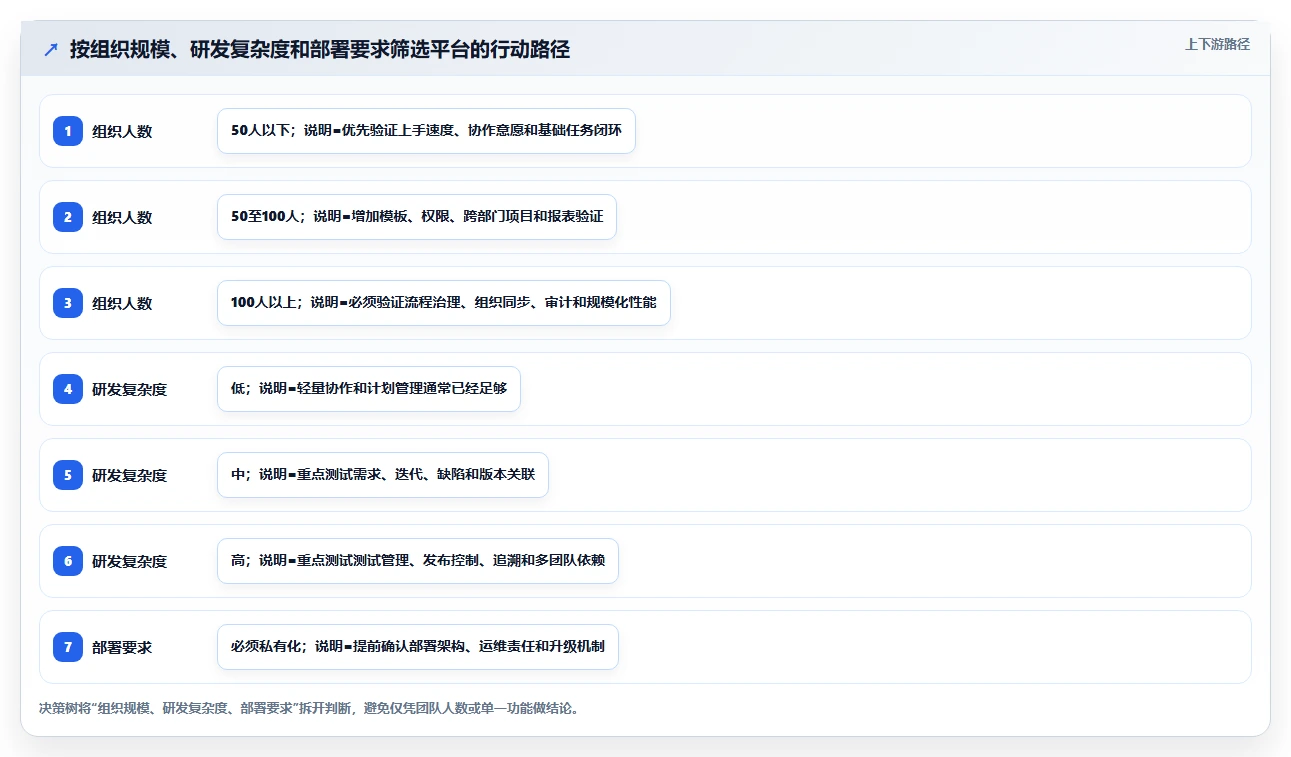Click 组织人数 label in step 1
Viewport: 1291px width, 757px height.
[x=122, y=131]
